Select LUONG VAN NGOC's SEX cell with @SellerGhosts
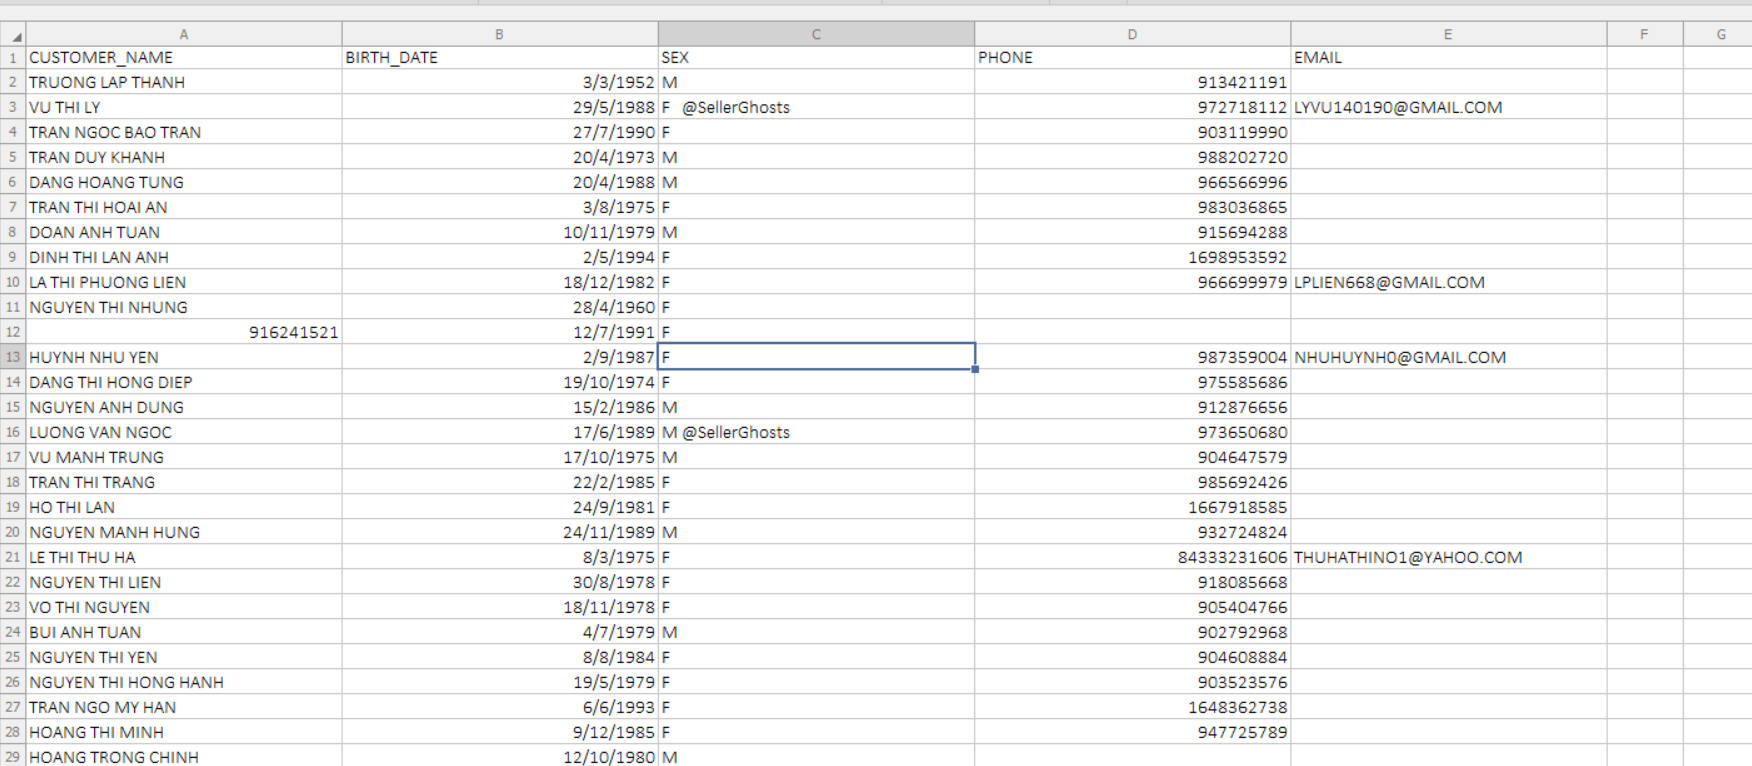1752x766 pixels. (815, 433)
